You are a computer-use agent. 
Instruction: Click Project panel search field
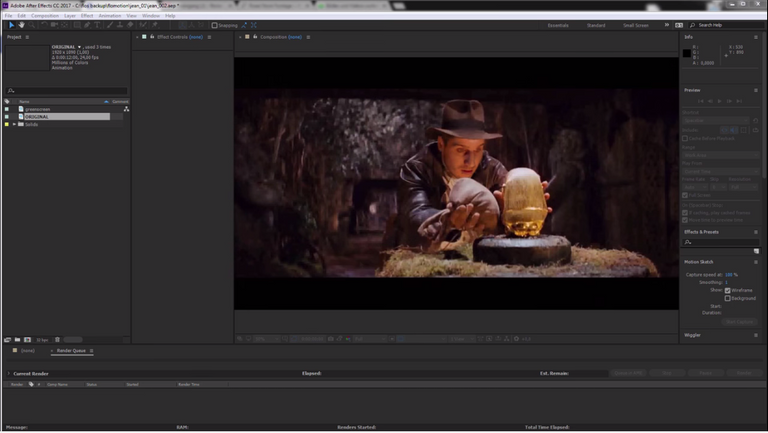coord(67,91)
